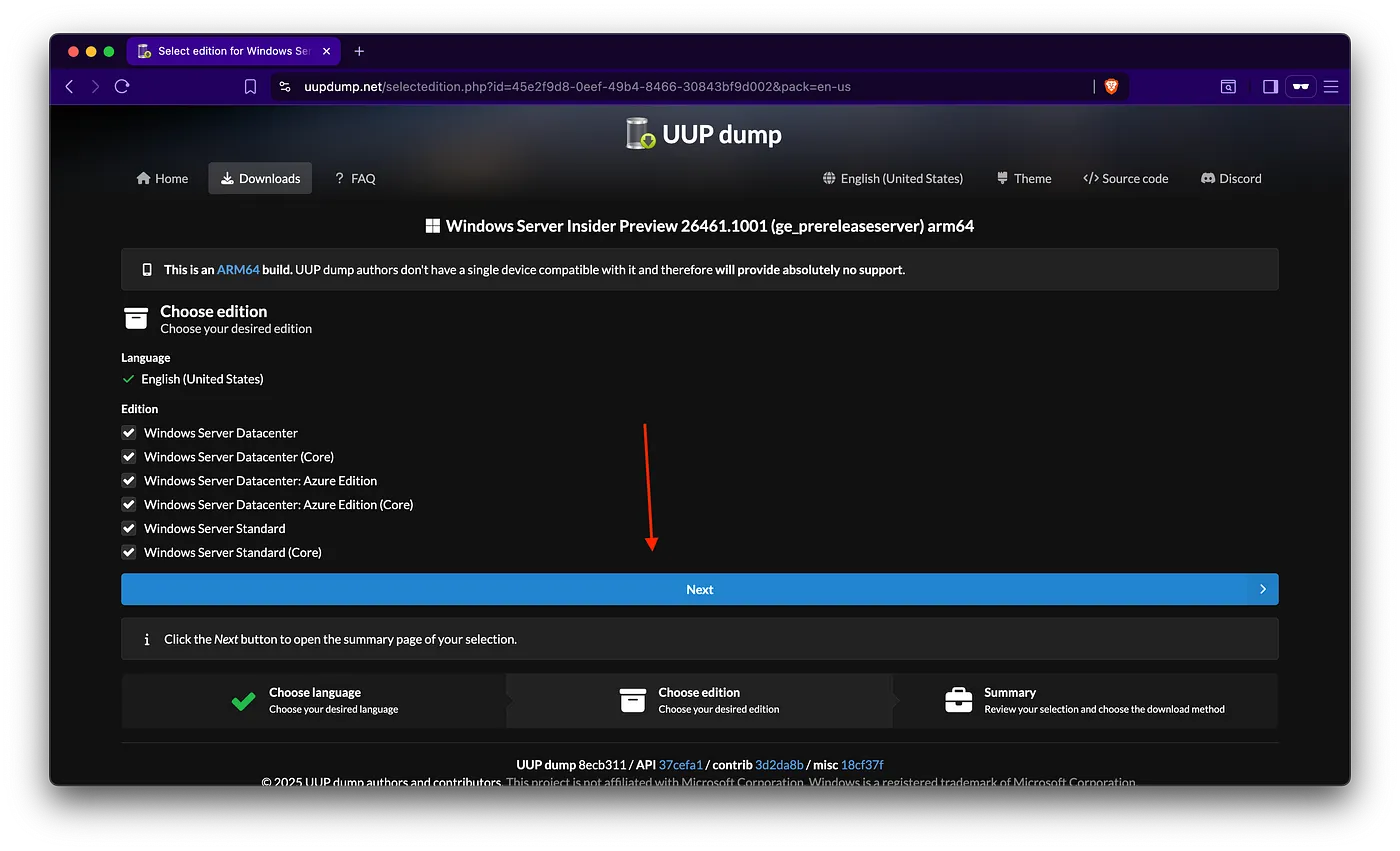The height and width of the screenshot is (851, 1400).
Task: Select the Choose language step
Action: [x=314, y=700]
